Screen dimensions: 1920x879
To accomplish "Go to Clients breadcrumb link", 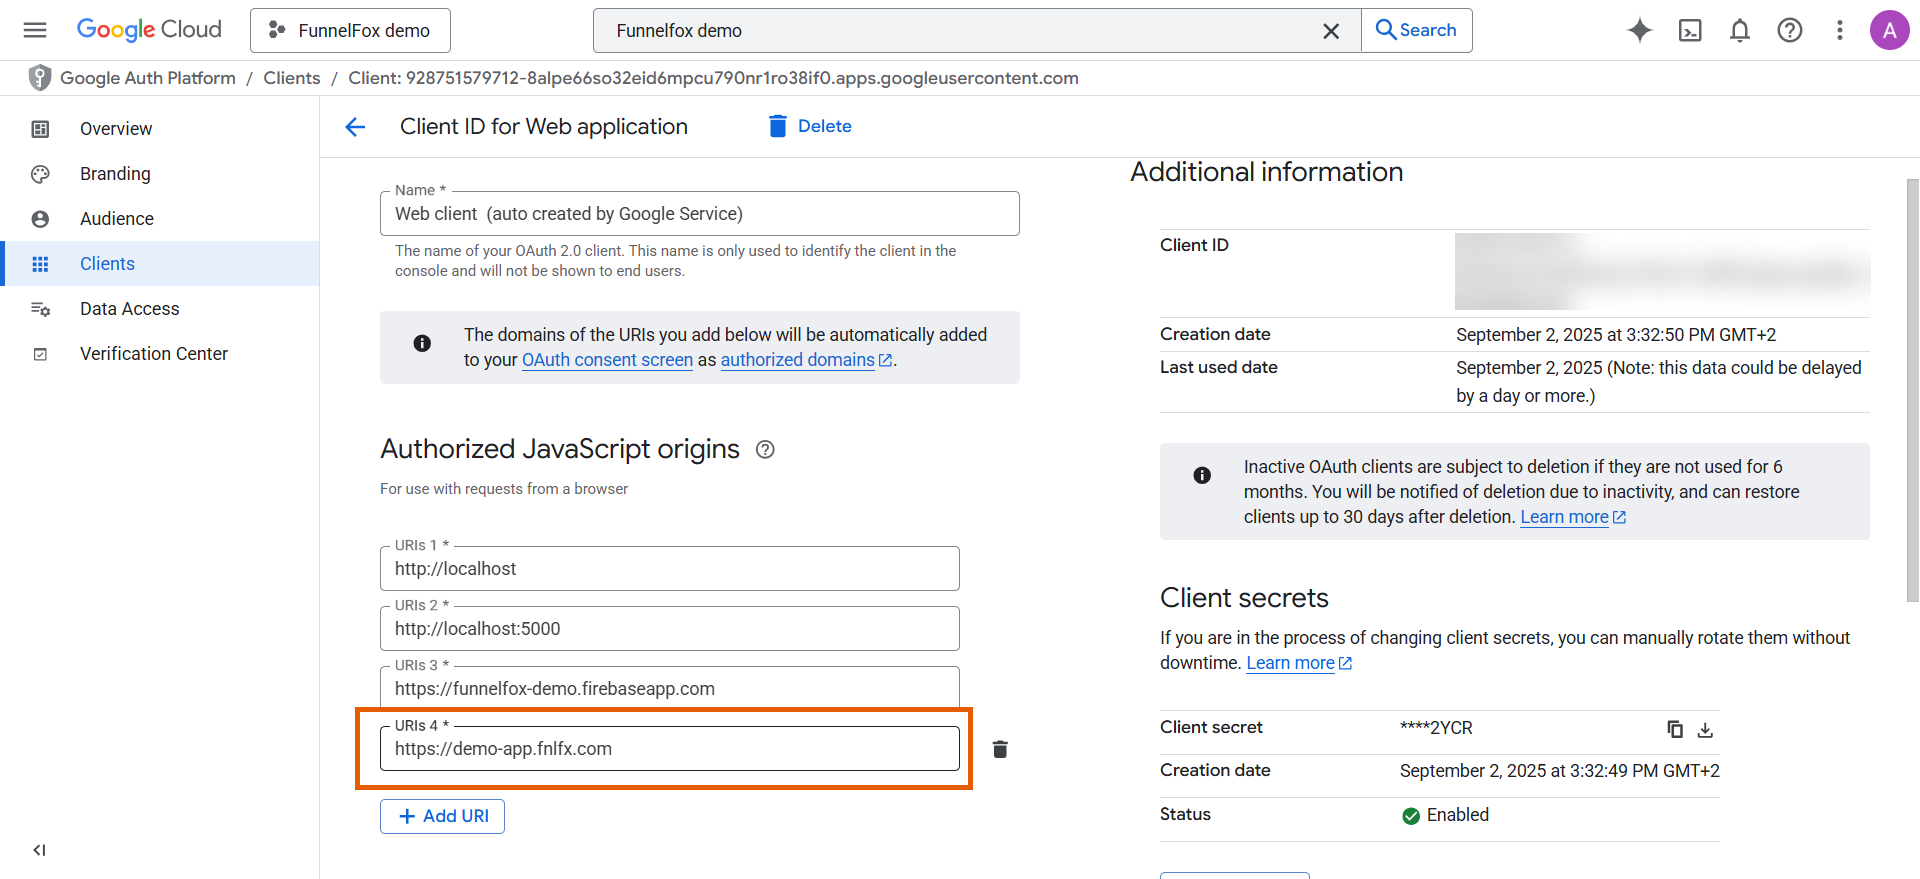I will tap(292, 78).
